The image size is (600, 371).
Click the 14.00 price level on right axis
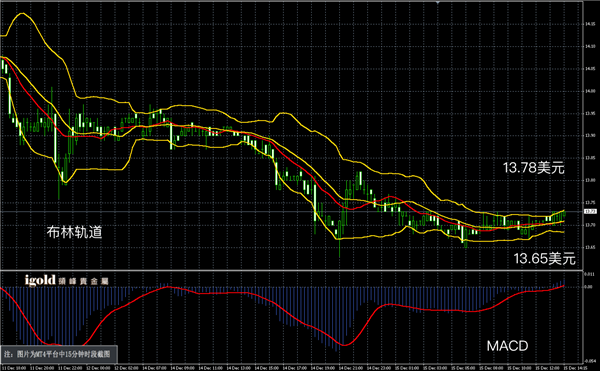(x=590, y=91)
